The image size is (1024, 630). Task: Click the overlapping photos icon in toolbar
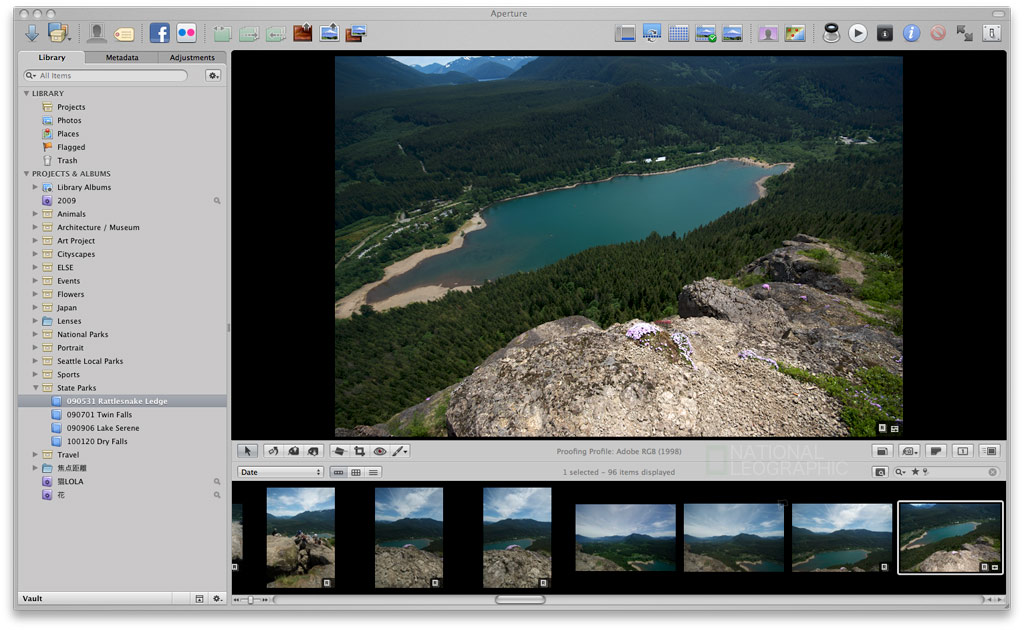356,33
